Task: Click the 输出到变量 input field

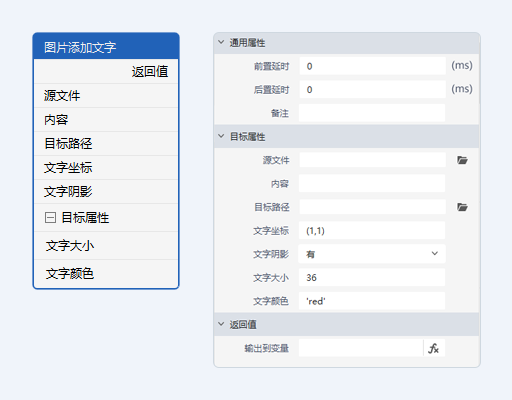Action: click(x=361, y=348)
